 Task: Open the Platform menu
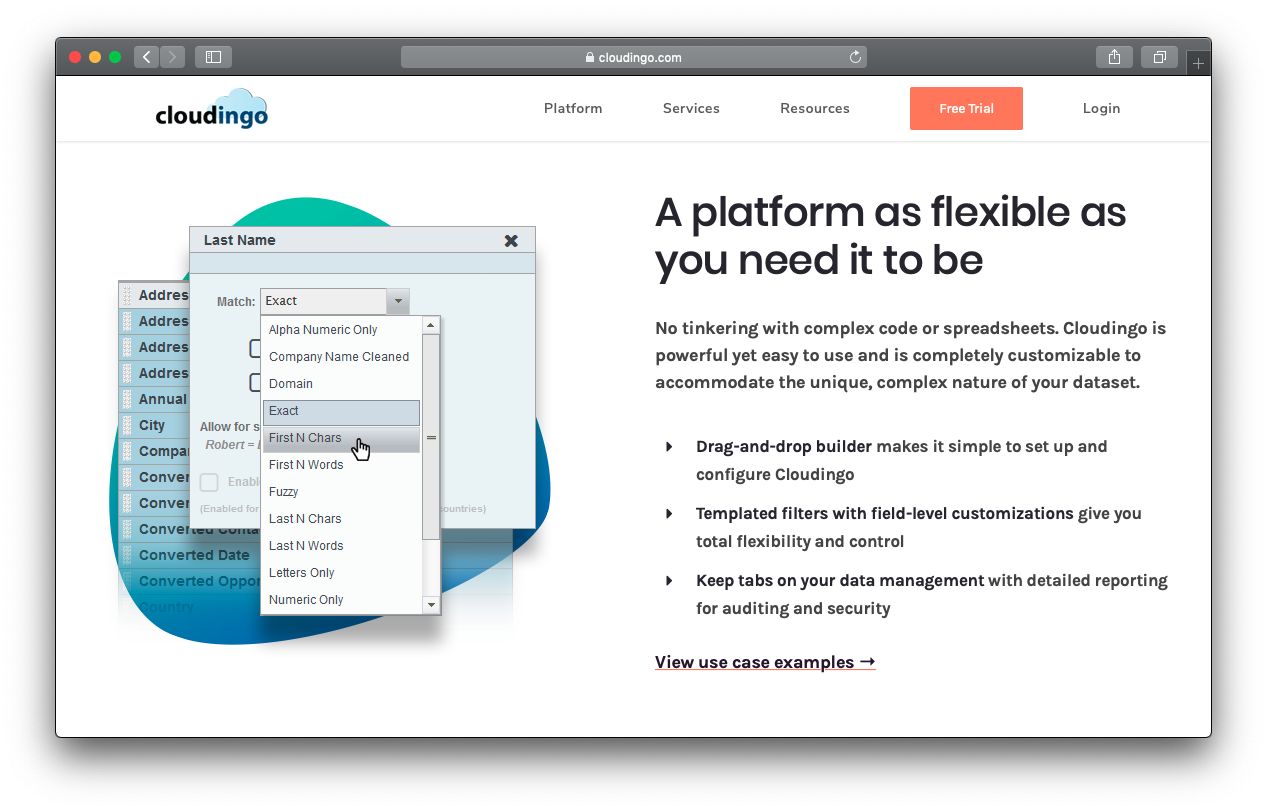click(573, 108)
